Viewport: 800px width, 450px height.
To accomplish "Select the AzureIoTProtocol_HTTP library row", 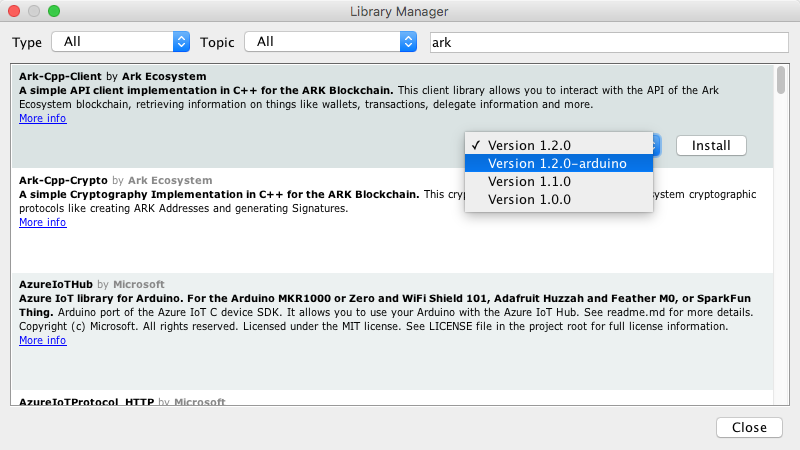I will point(390,399).
